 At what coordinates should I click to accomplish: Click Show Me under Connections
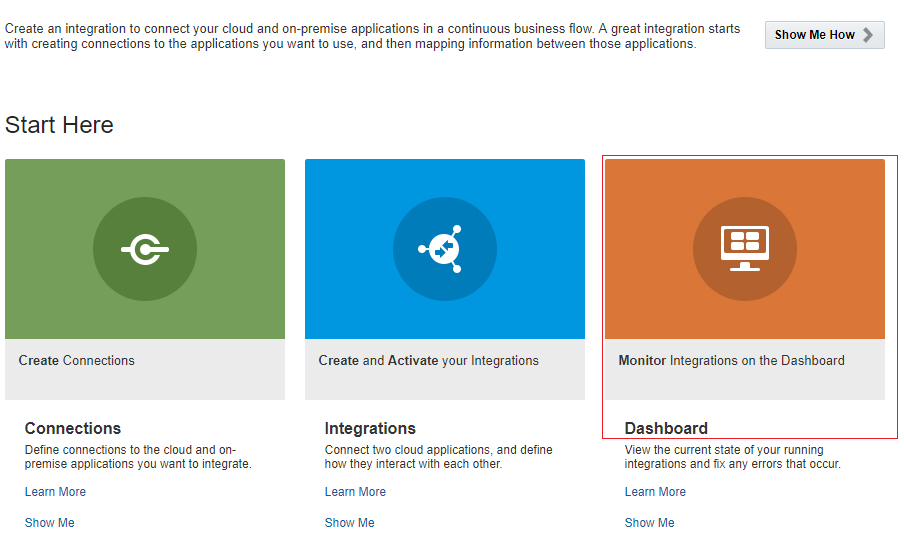click(50, 523)
